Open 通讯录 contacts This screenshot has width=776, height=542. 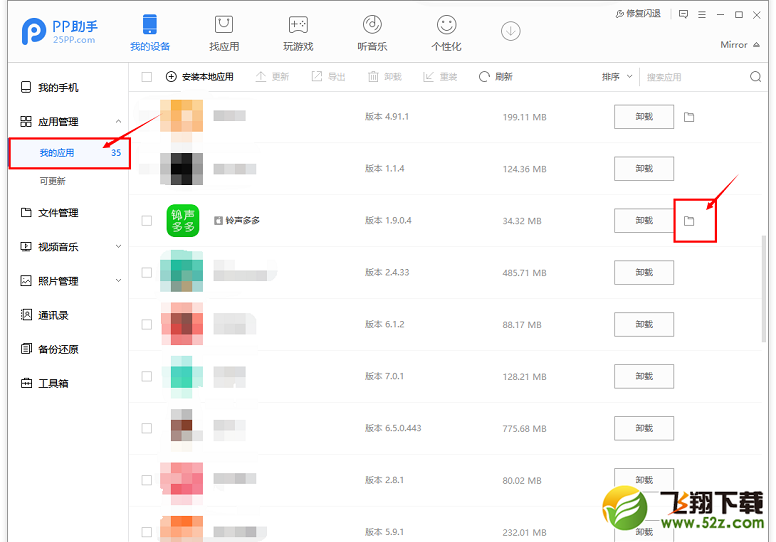45,315
